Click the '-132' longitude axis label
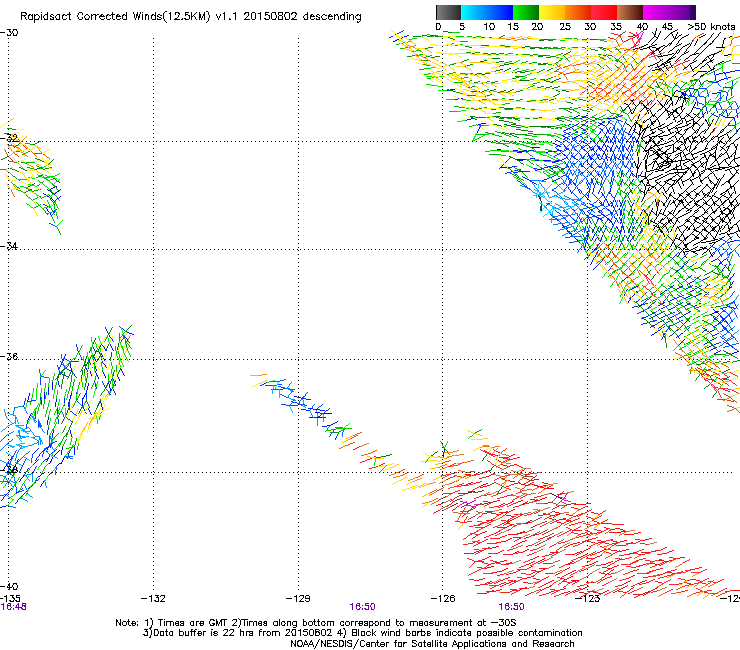Viewport: 740px width, 650px height. [153, 599]
